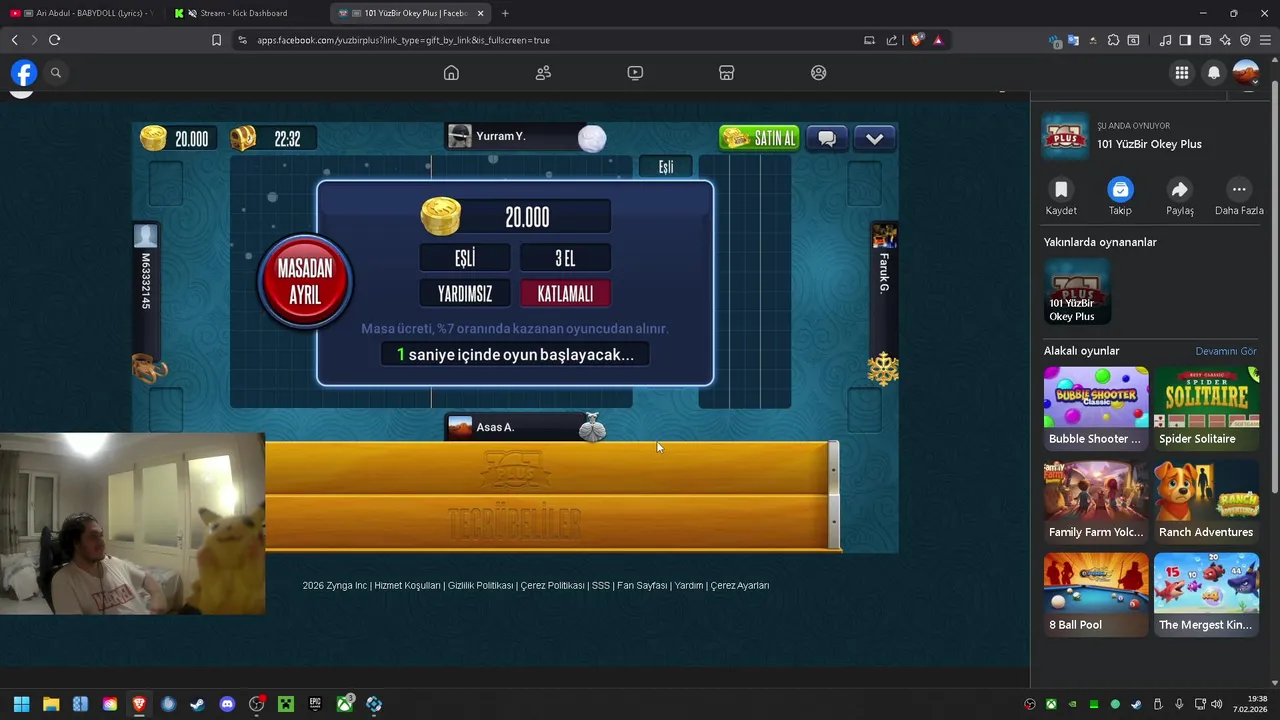The height and width of the screenshot is (720, 1280).
Task: Bookmark this page icon
Action: (x=216, y=40)
